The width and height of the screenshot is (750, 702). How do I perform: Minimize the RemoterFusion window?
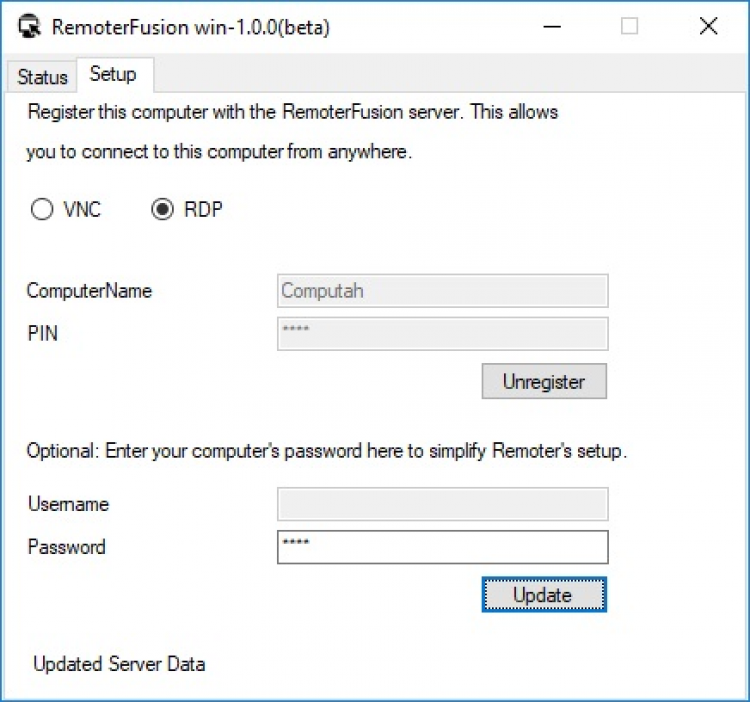click(x=550, y=27)
